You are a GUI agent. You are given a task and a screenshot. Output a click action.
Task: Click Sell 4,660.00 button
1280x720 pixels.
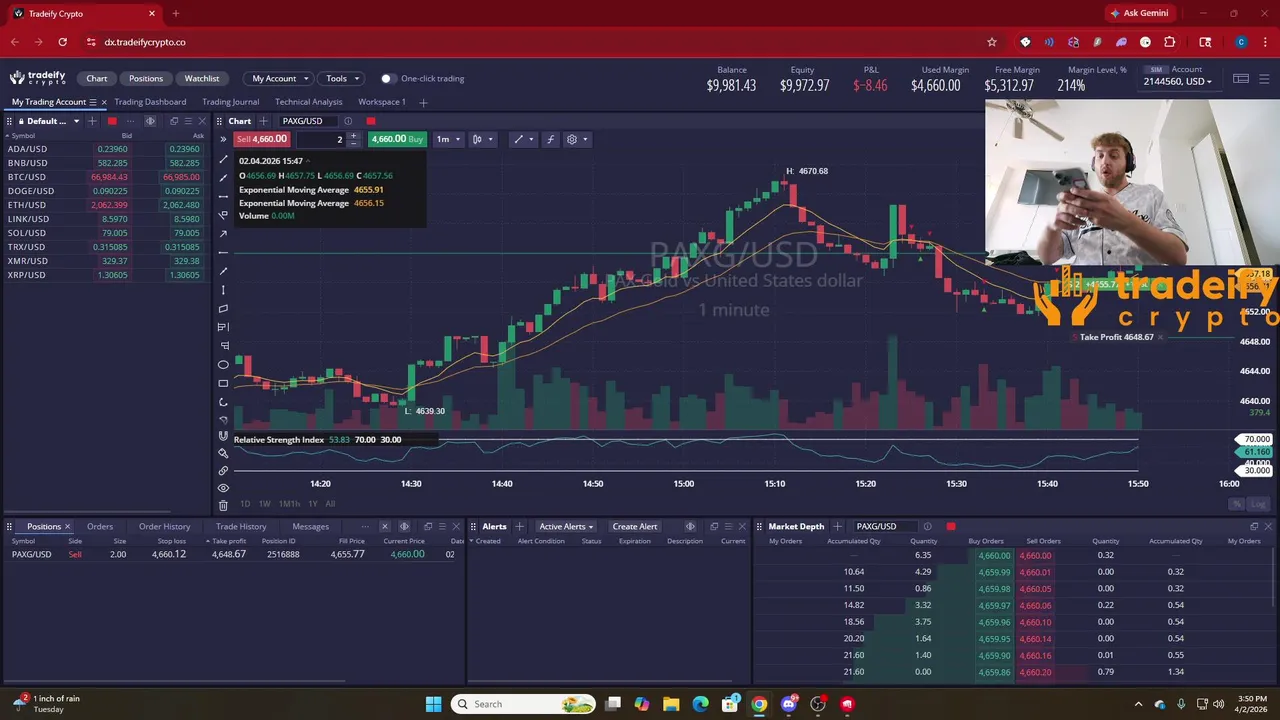[x=262, y=139]
